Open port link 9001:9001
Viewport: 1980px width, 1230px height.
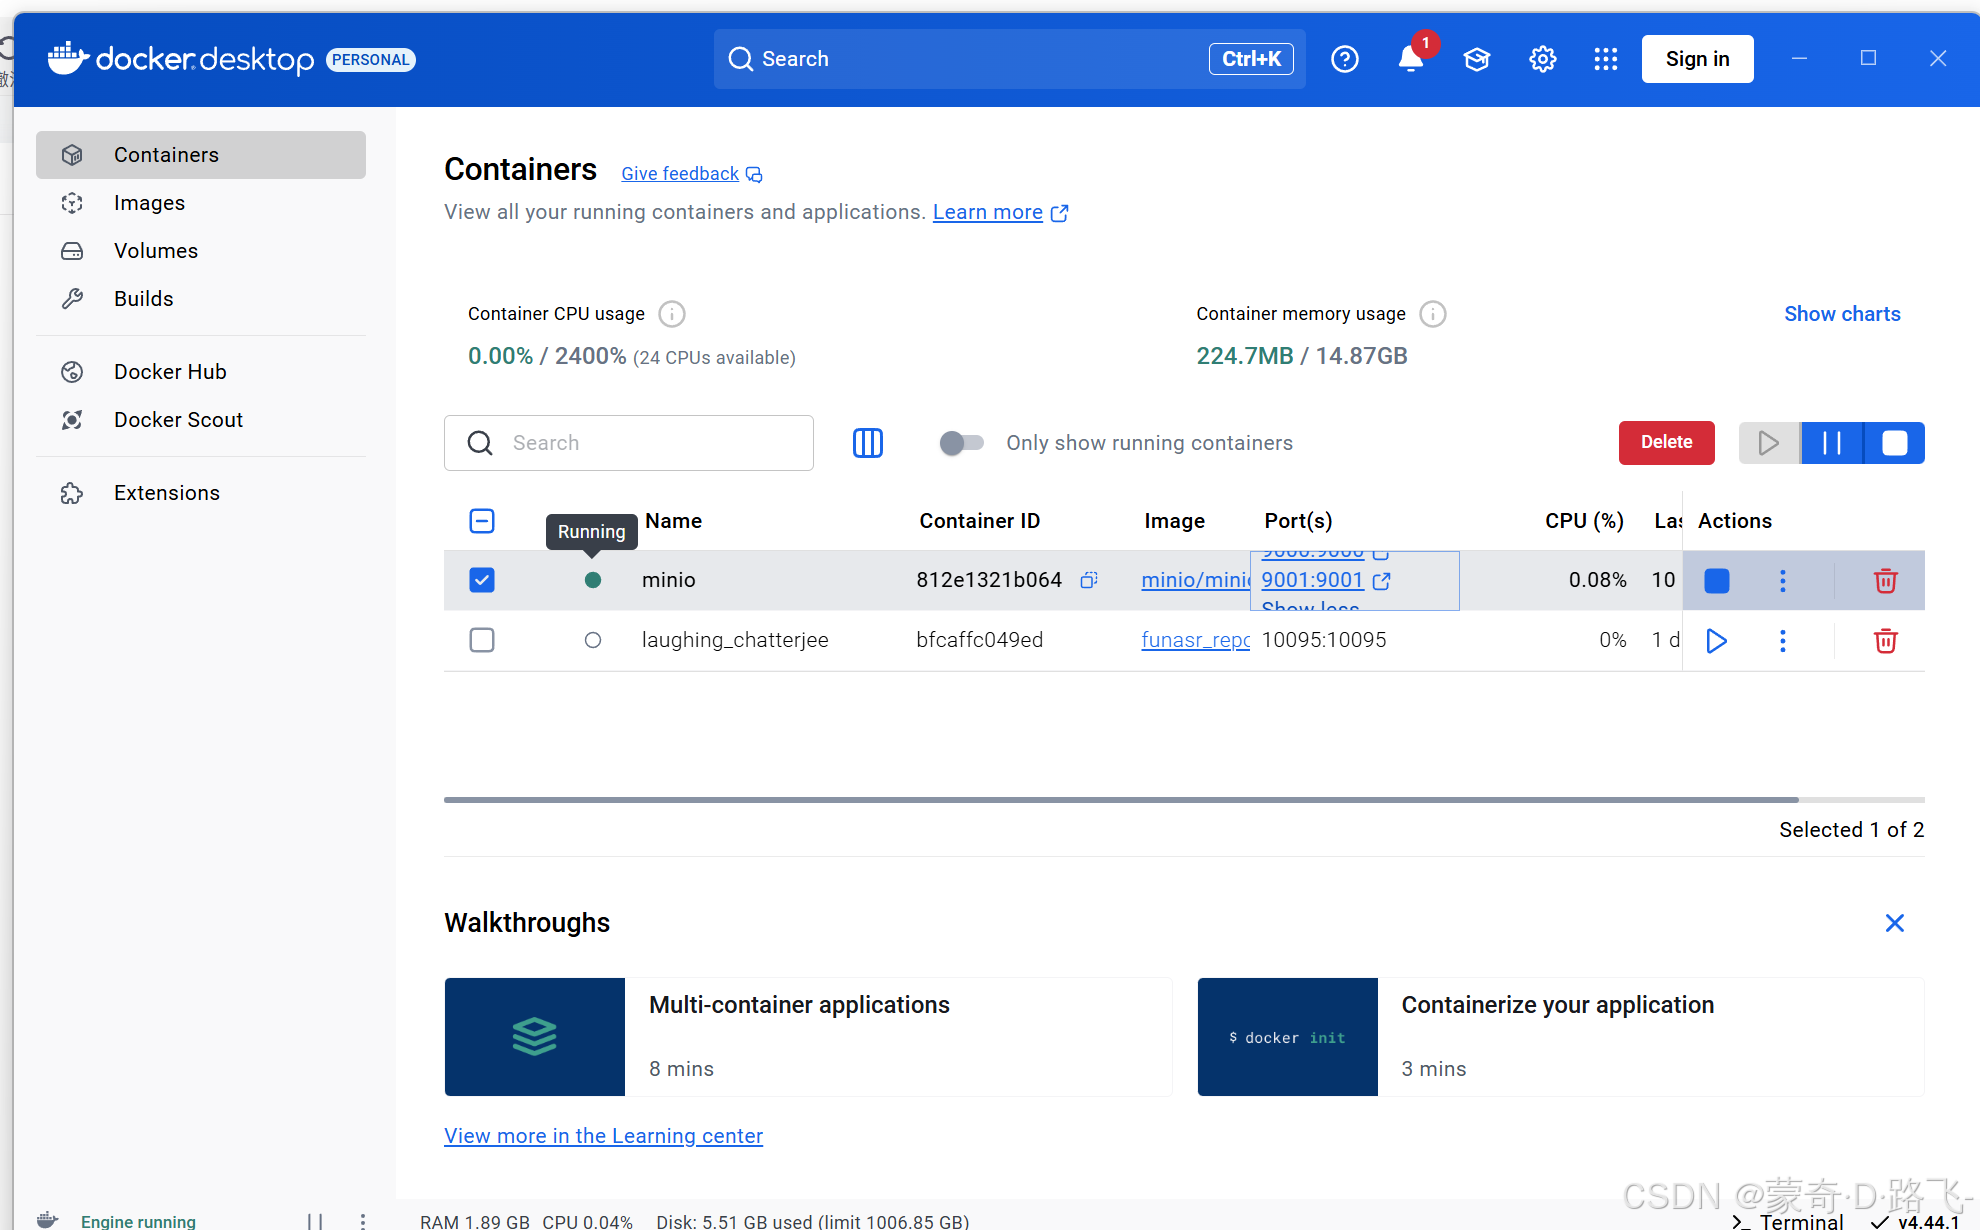click(1312, 580)
